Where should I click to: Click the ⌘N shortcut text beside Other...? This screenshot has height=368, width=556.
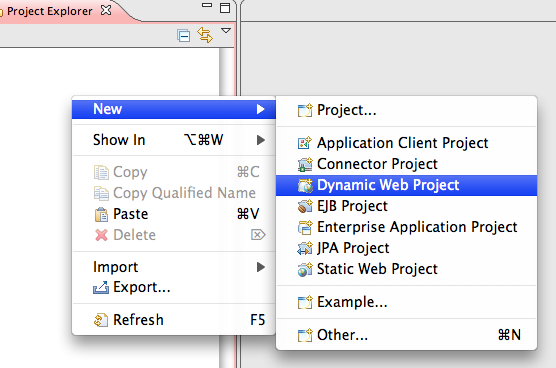click(x=509, y=335)
